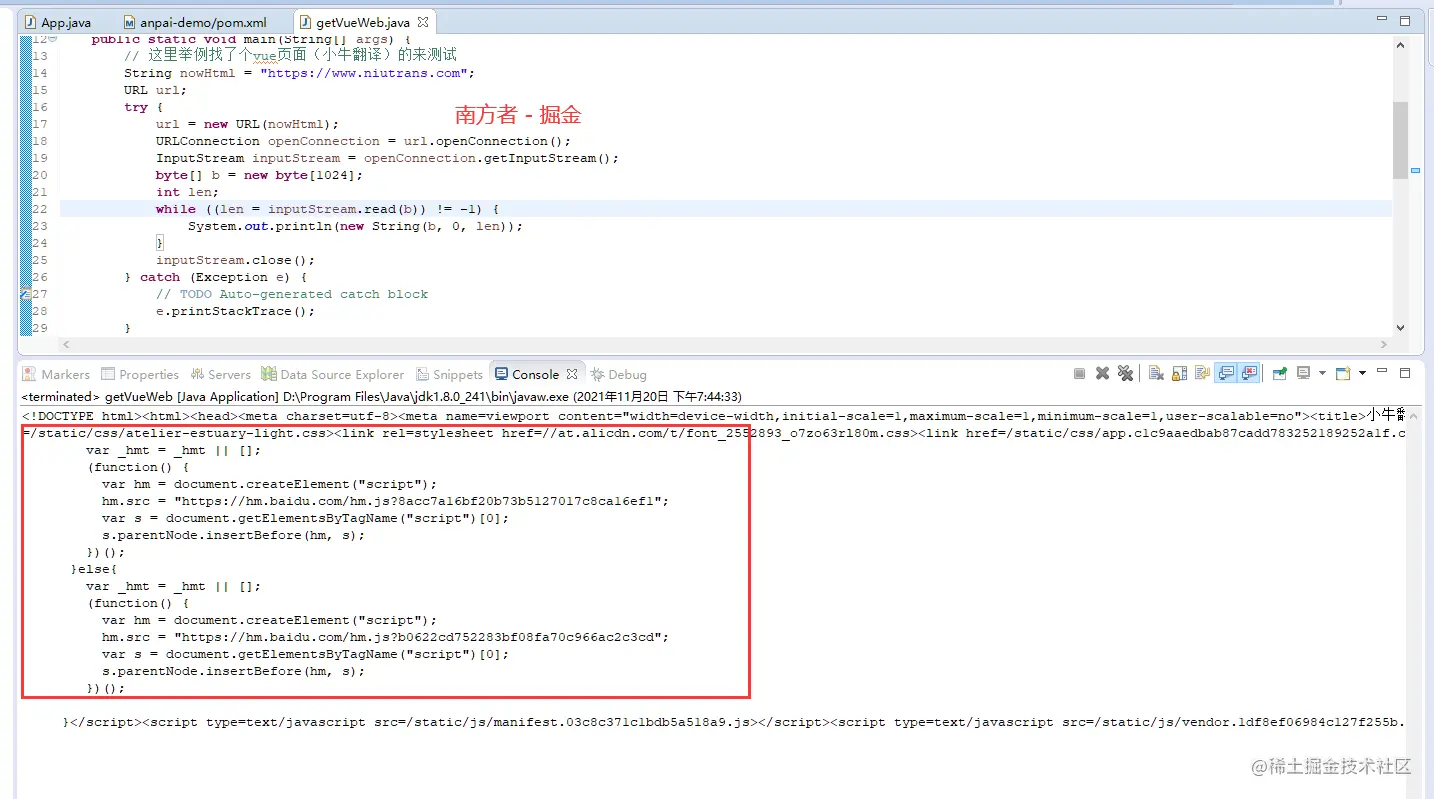Remove the terminated launch from Console
Viewport: 1434px width, 799px height.
click(x=1102, y=374)
